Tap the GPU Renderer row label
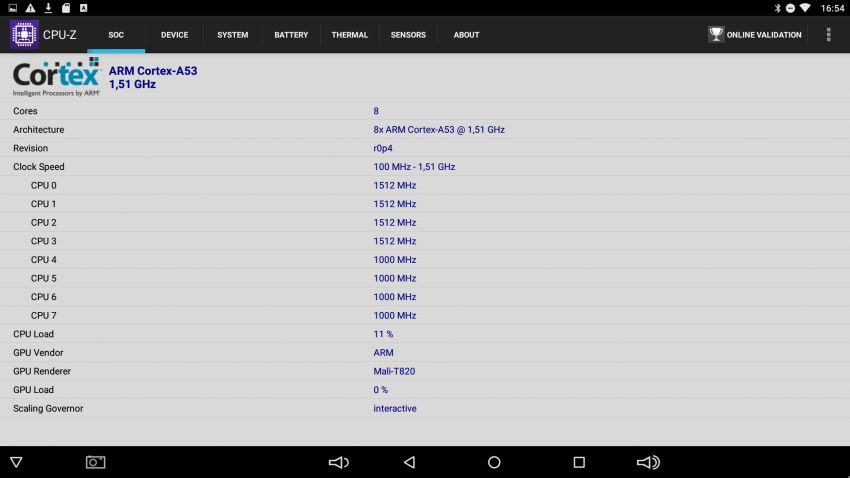 click(x=42, y=371)
